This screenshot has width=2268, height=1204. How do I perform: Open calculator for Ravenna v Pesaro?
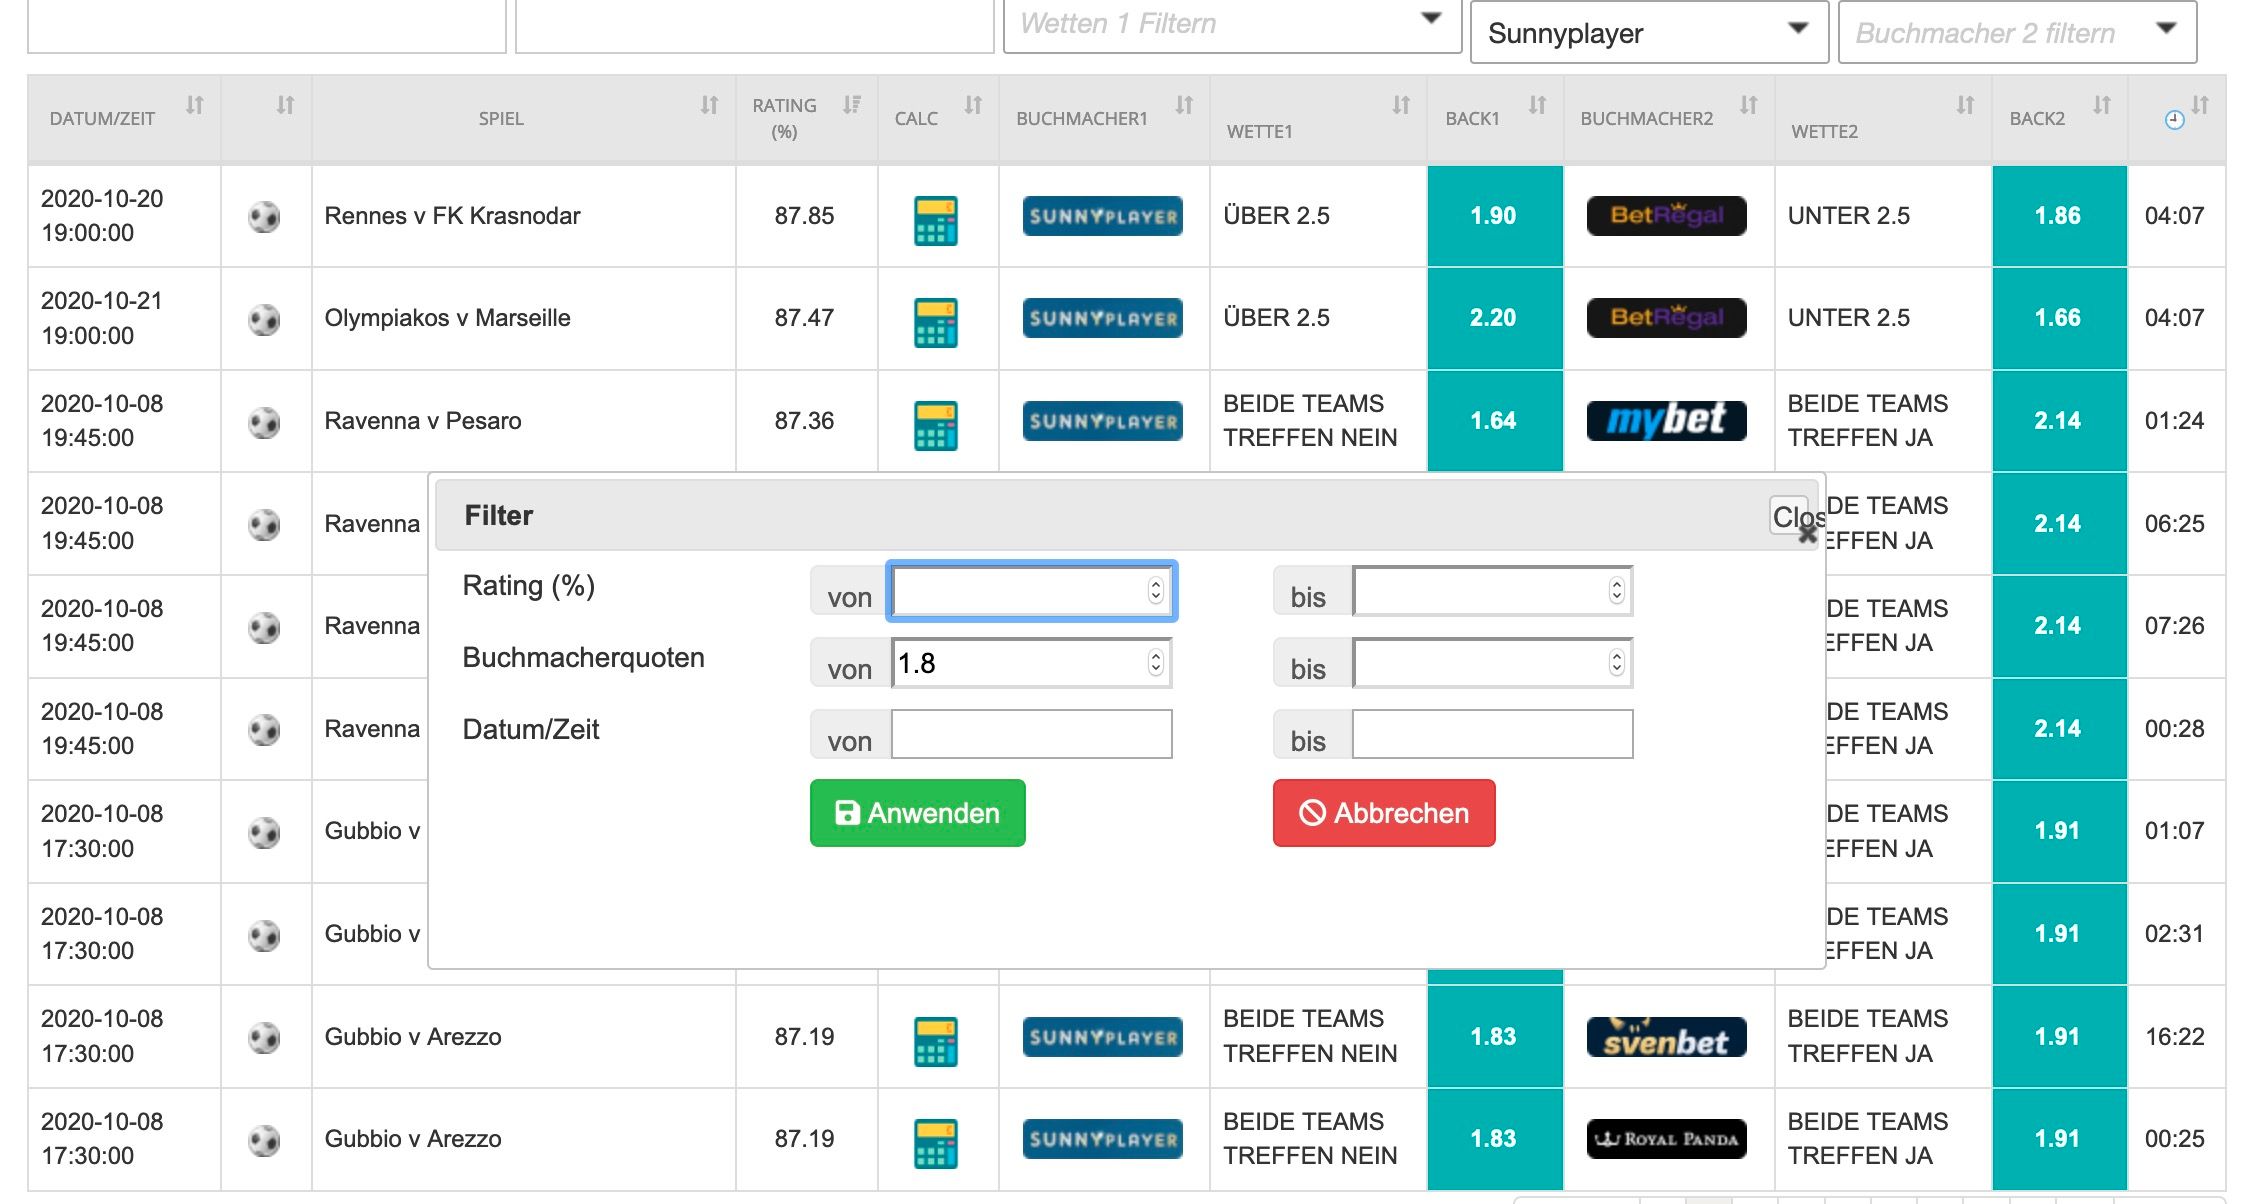pos(935,425)
